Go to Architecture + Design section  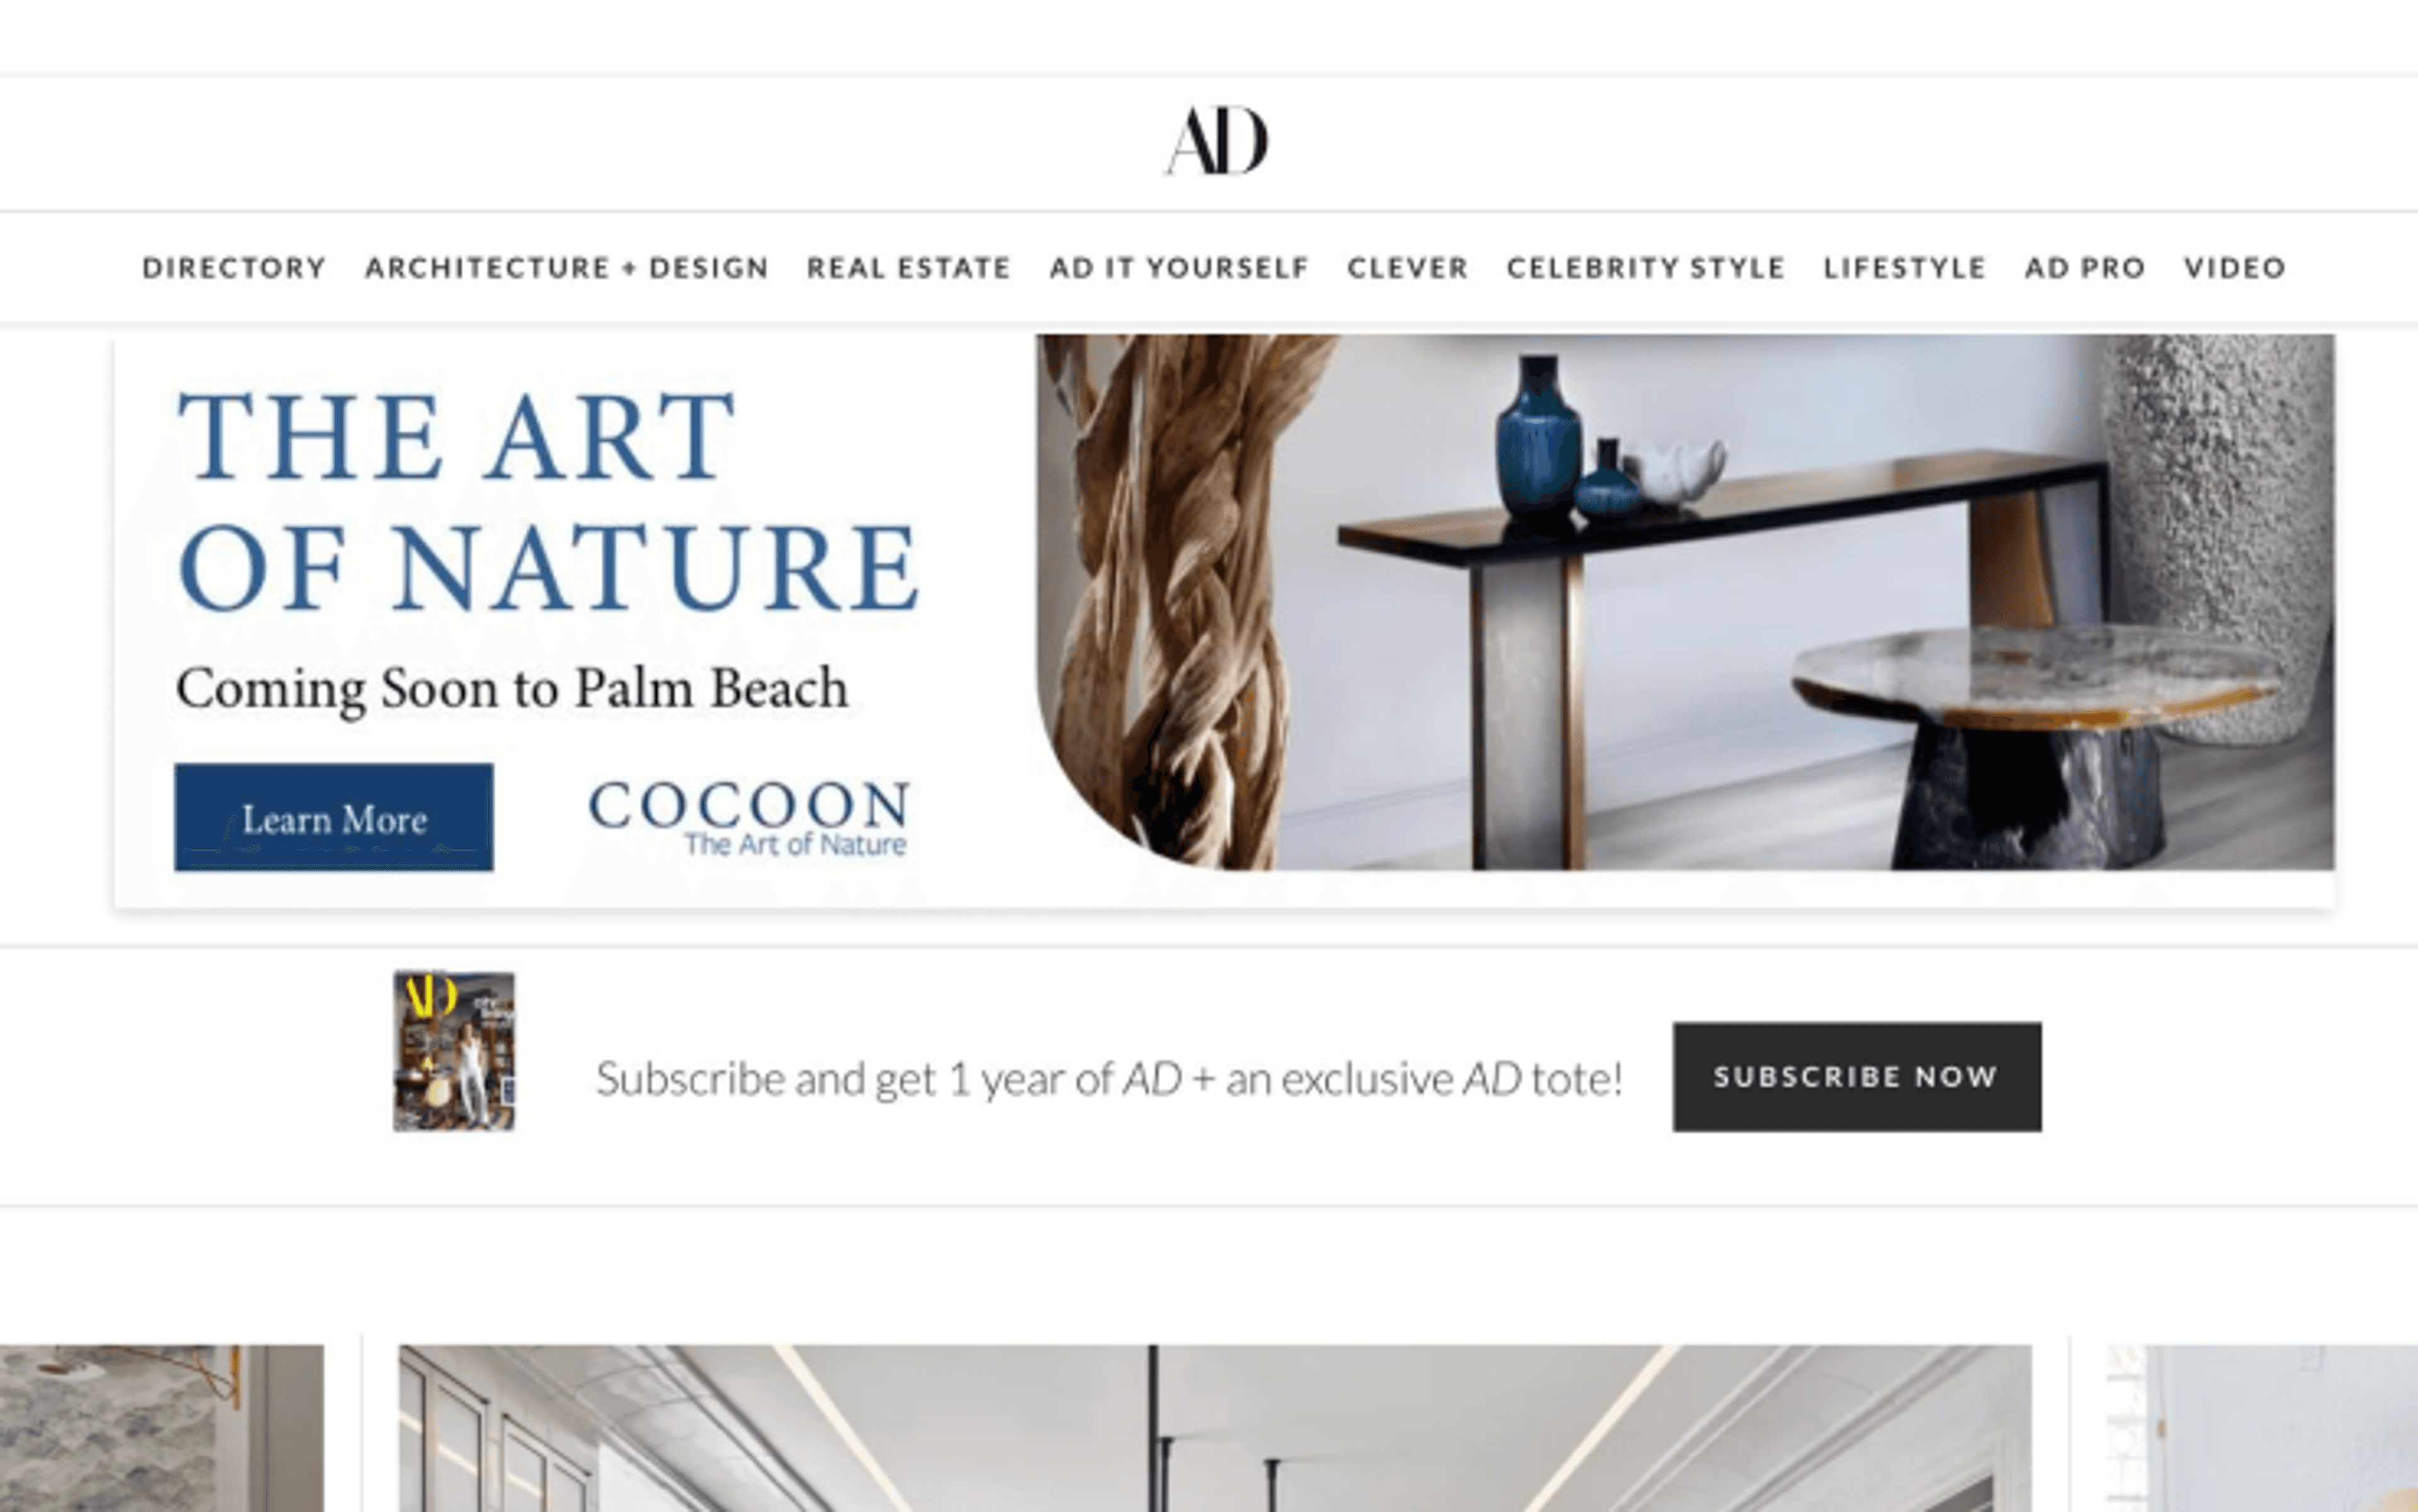click(x=567, y=268)
